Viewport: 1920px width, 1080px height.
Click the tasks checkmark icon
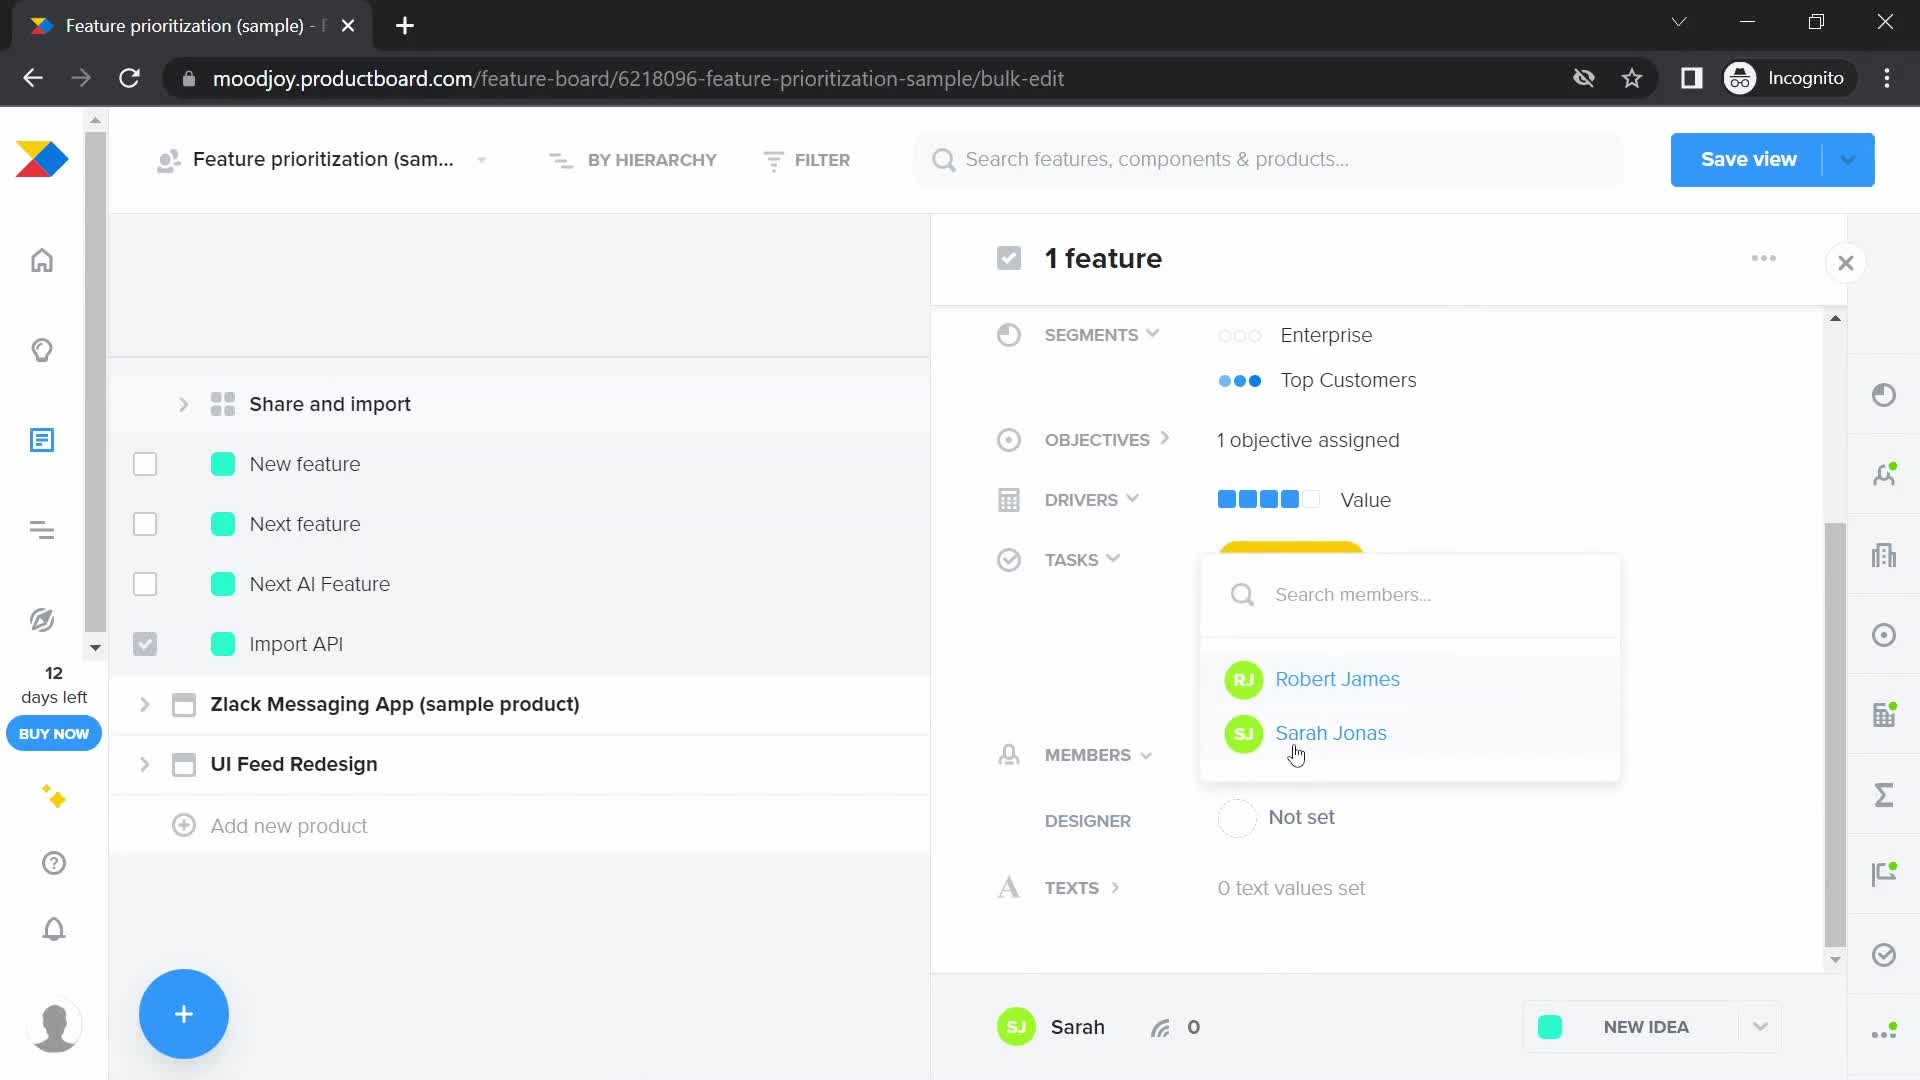pyautogui.click(x=1009, y=559)
